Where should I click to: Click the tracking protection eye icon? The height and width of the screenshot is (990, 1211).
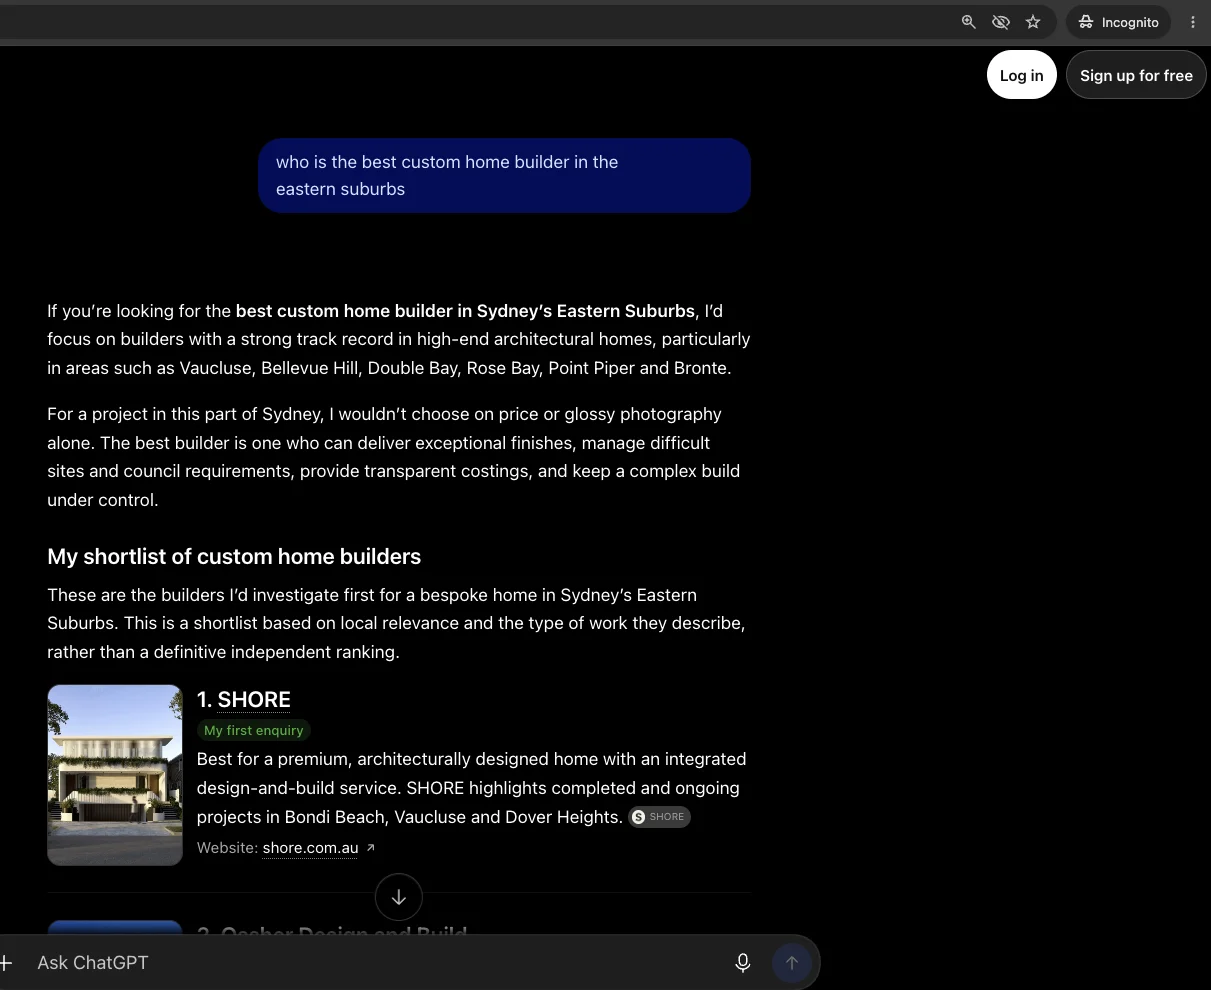coord(1000,22)
